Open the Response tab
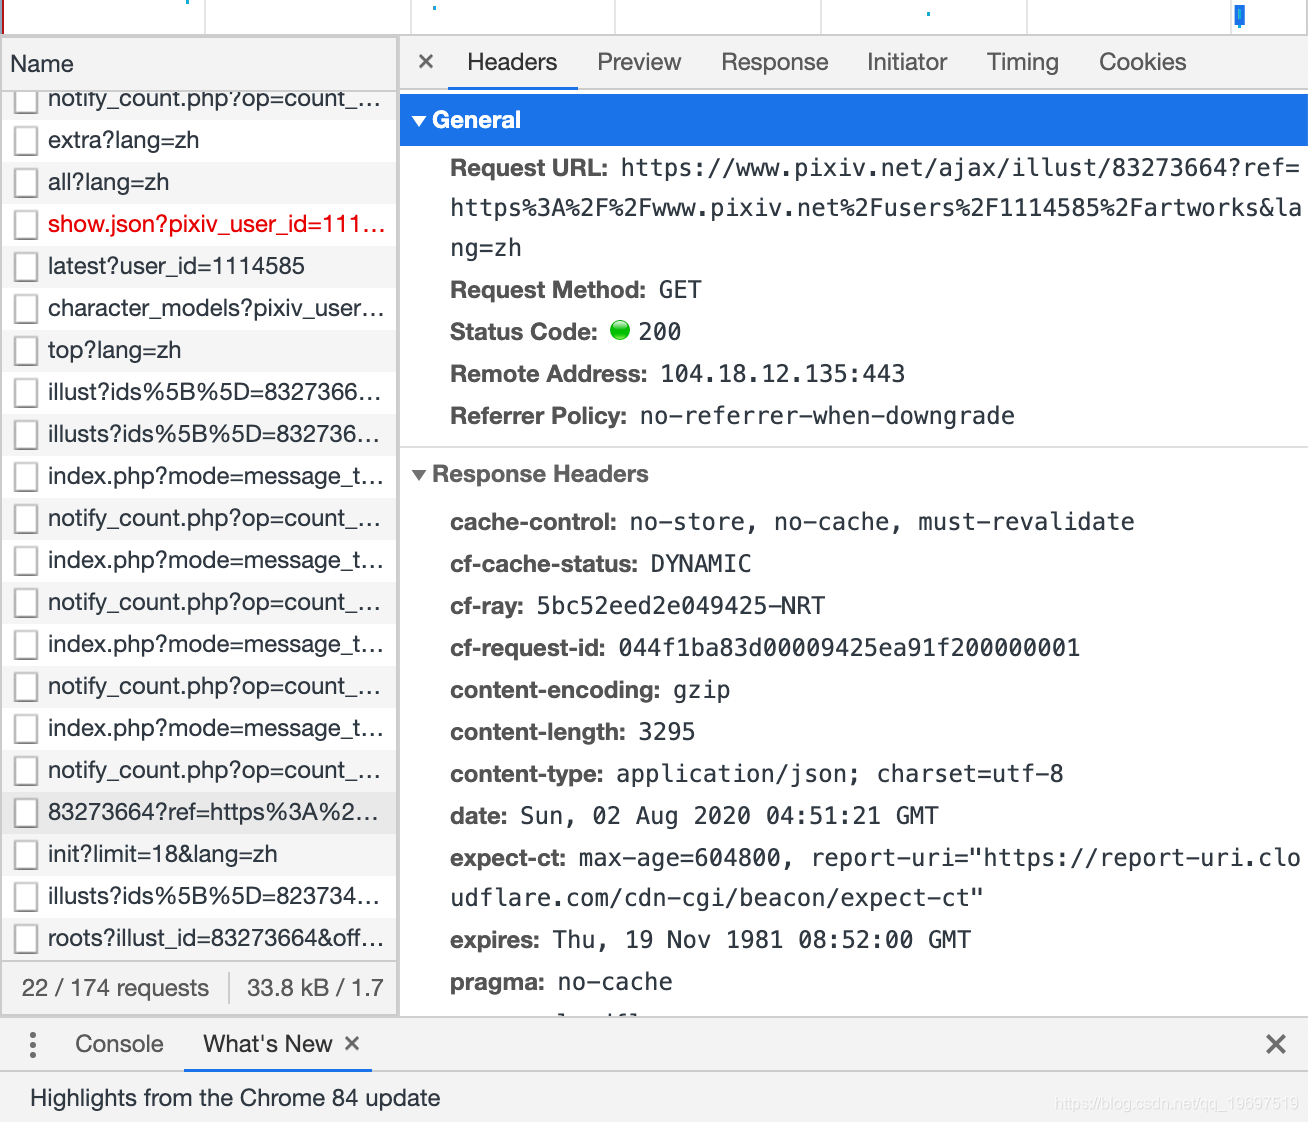The height and width of the screenshot is (1122, 1308). pyautogui.click(x=775, y=62)
